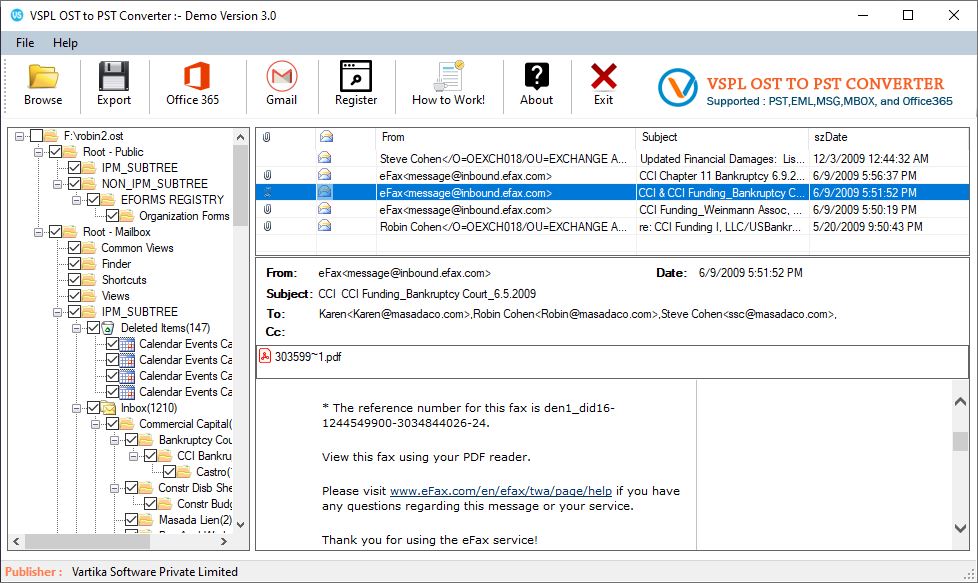Click the Shortcuts folder icon
Screen dimensions: 978x583
click(x=89, y=280)
